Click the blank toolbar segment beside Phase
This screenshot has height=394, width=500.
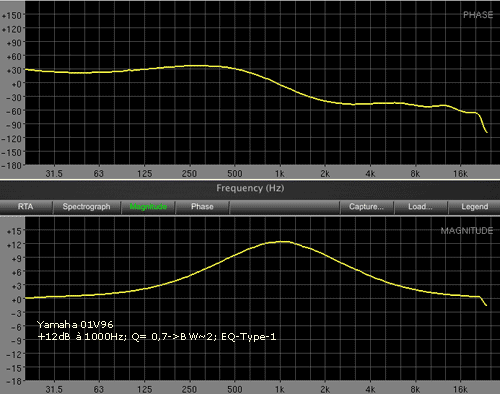(x=284, y=207)
